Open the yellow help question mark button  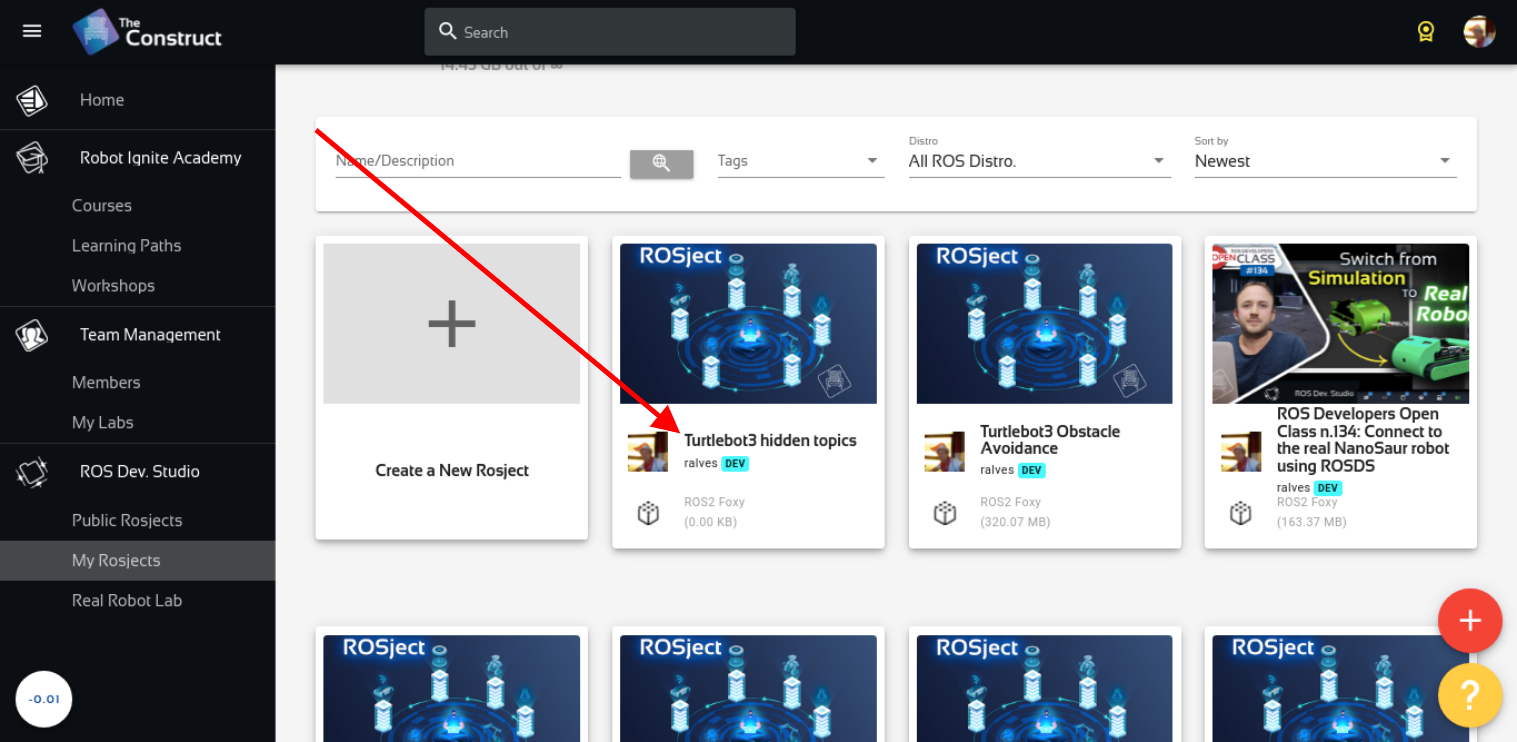coord(1470,695)
